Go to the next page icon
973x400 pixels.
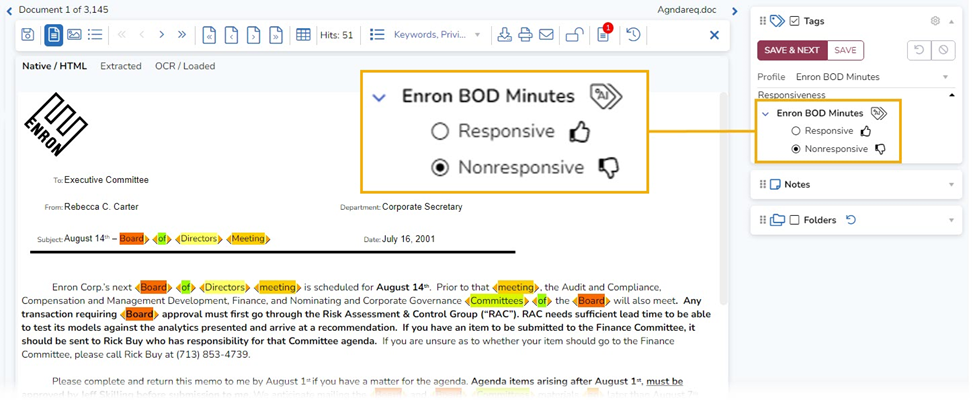pyautogui.click(x=253, y=35)
